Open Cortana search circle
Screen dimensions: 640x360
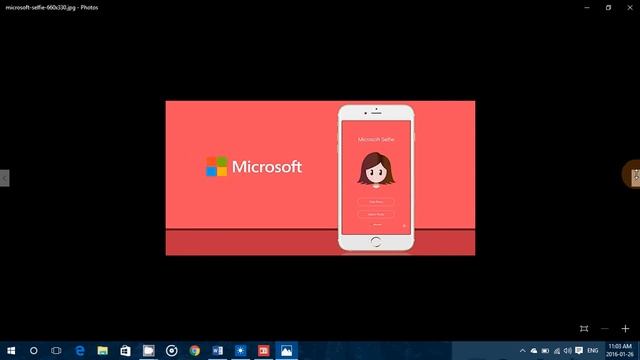pos(33,351)
